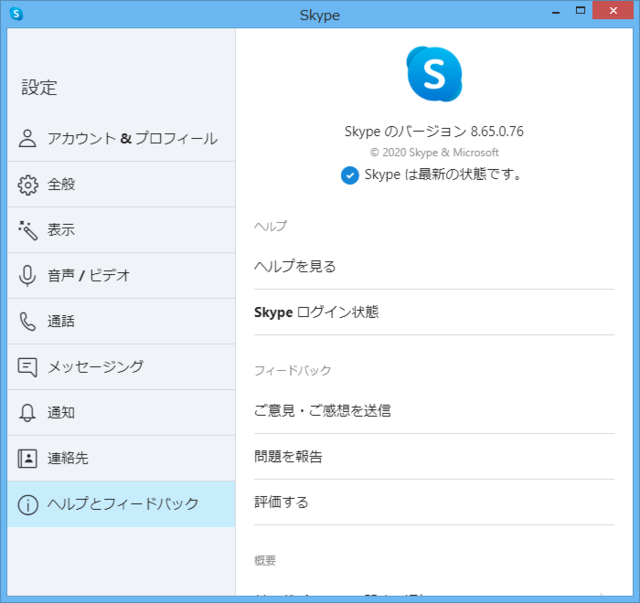The height and width of the screenshot is (603, 640).
Task: Click the large Skype logo above the version
Action: click(434, 74)
